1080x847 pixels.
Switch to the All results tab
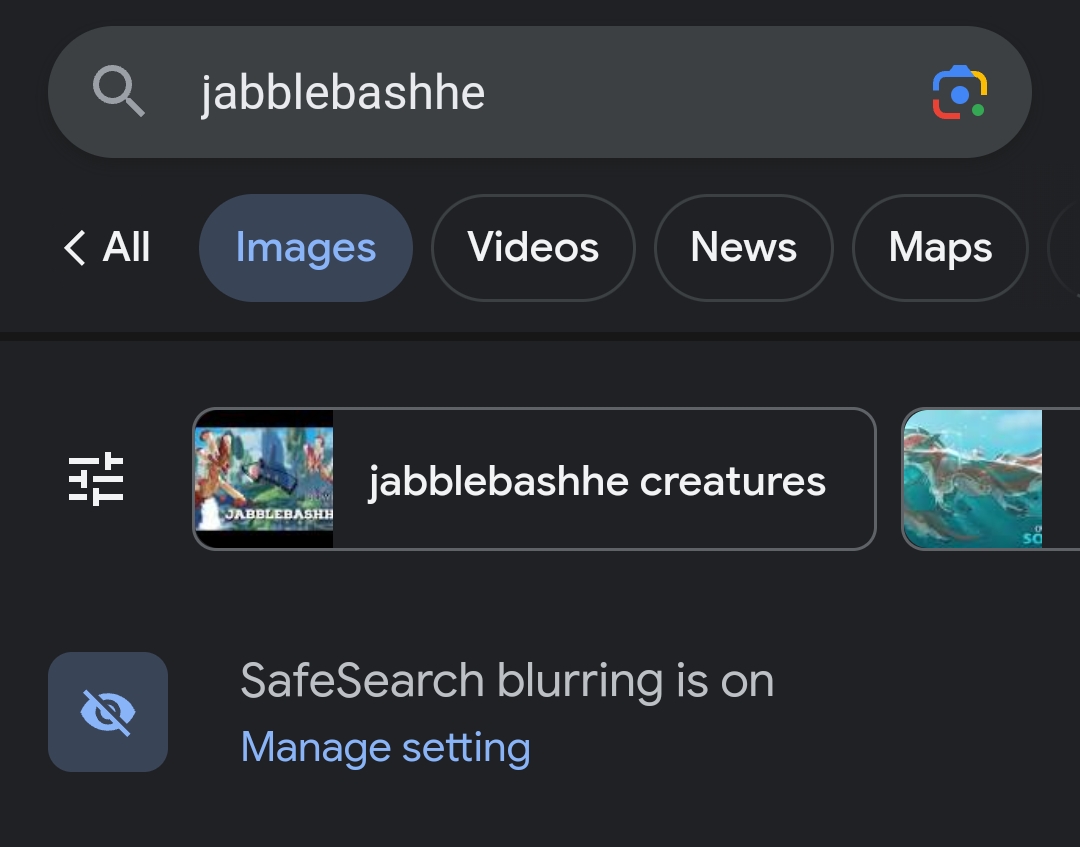point(127,248)
